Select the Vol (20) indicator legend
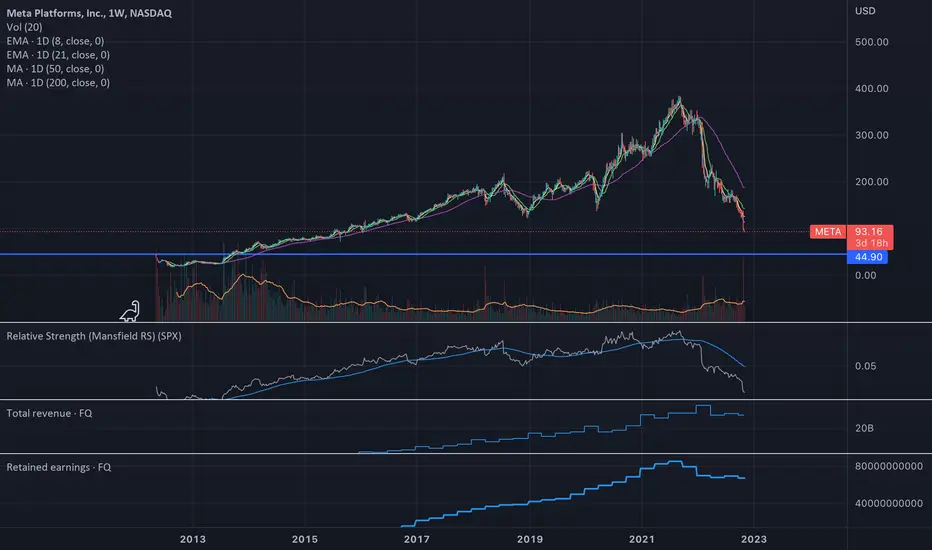The image size is (932, 550). coord(24,27)
